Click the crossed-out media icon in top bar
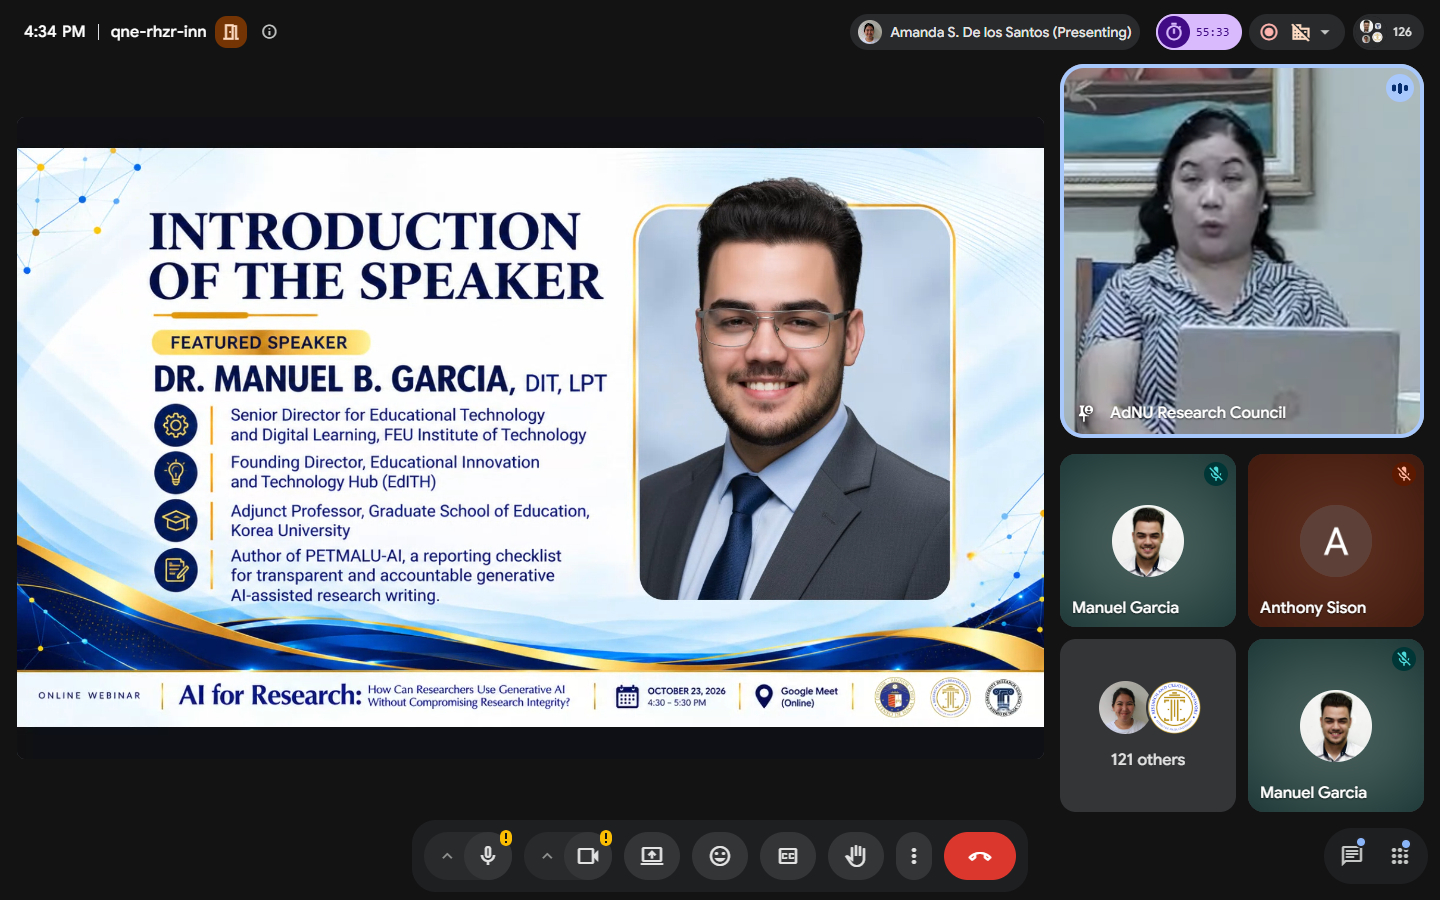This screenshot has height=900, width=1440. (x=1301, y=32)
